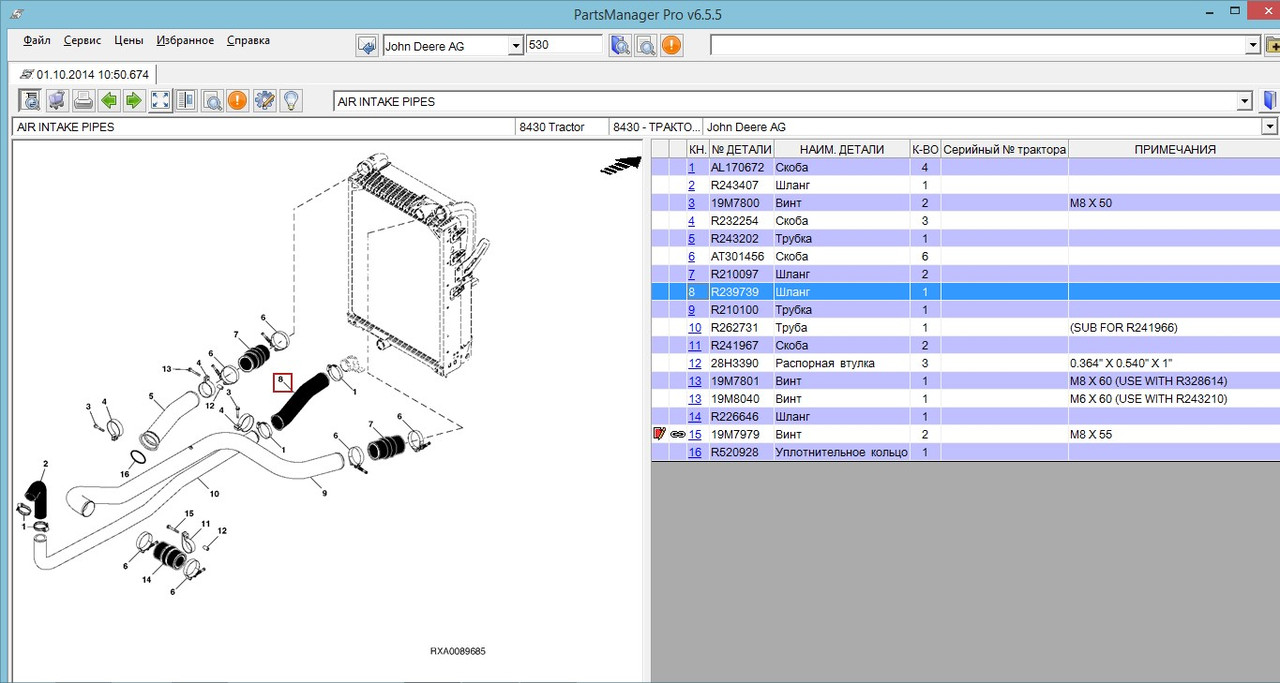Click part key link 16 for R520928
The width and height of the screenshot is (1280, 683).
tap(694, 452)
